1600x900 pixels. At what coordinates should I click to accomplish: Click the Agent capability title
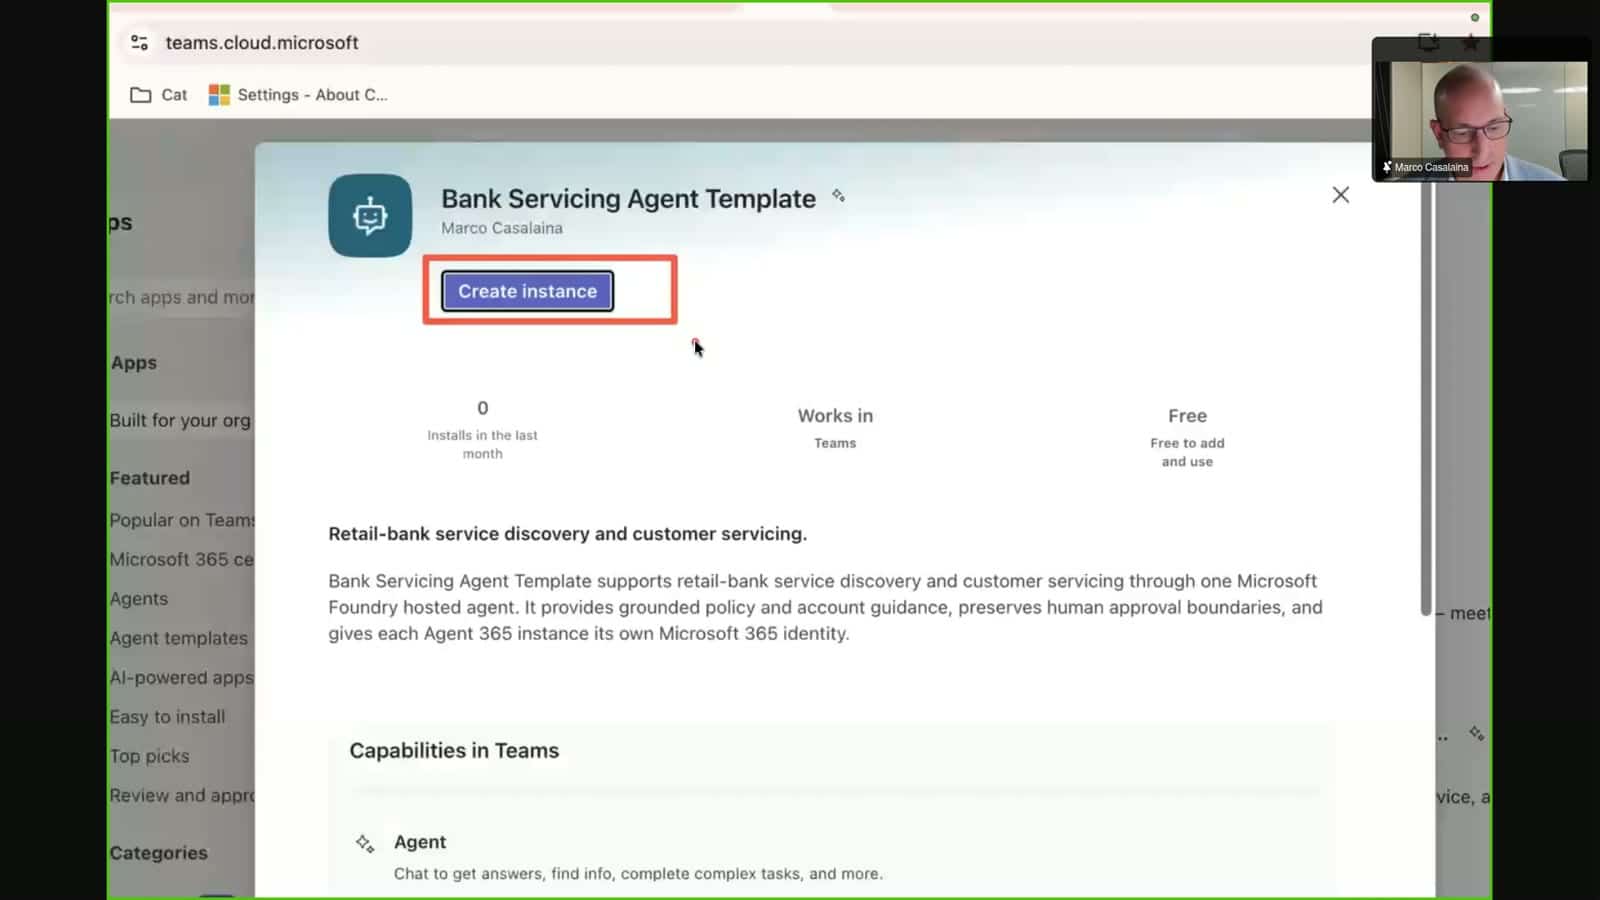(x=420, y=842)
